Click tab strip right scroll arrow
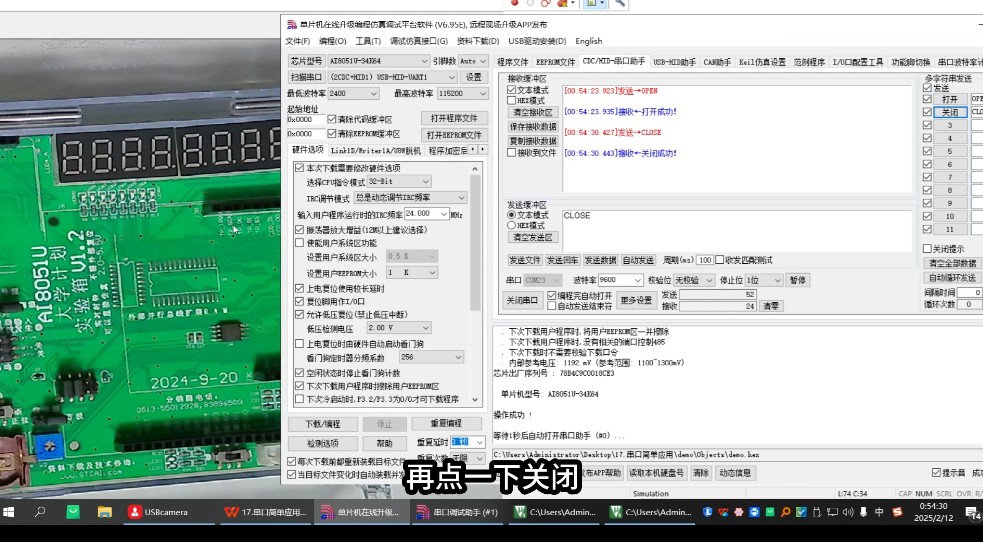983x542 pixels. pyautogui.click(x=482, y=150)
